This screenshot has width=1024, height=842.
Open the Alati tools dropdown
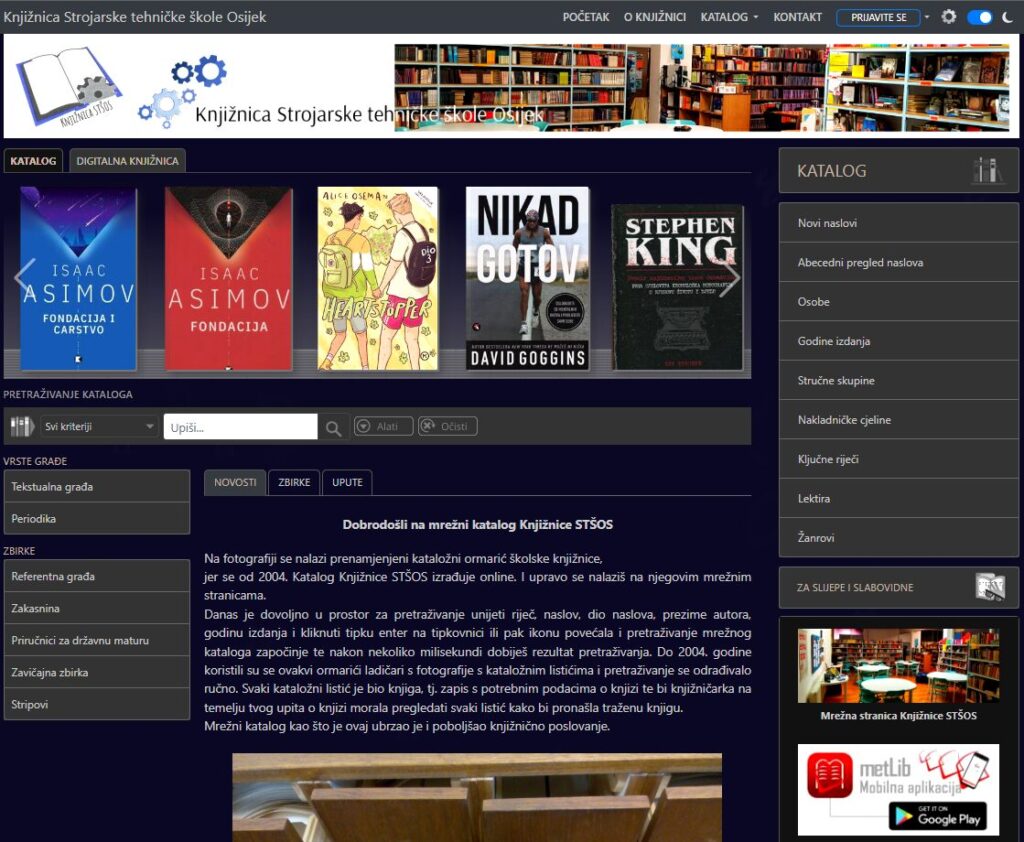(382, 427)
